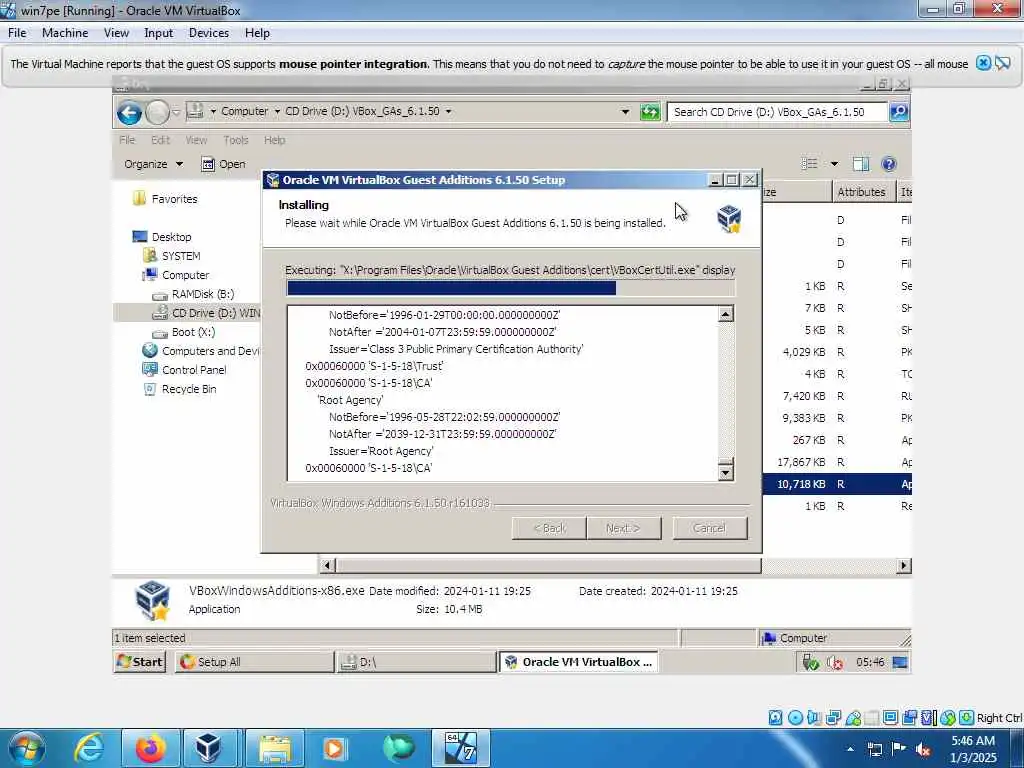Image resolution: width=1024 pixels, height=768 pixels.
Task: Click the install log scroll-up arrow
Action: click(x=726, y=314)
